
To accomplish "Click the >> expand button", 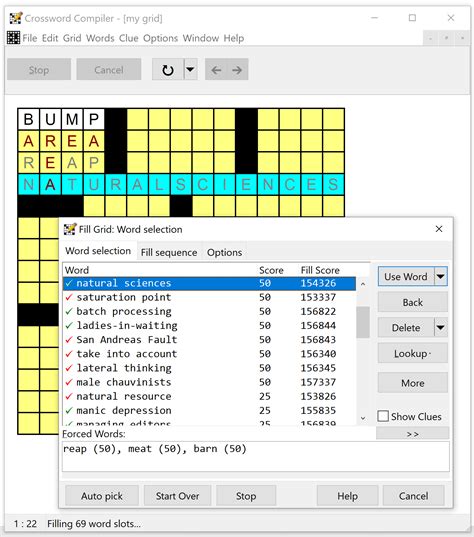I will (412, 434).
